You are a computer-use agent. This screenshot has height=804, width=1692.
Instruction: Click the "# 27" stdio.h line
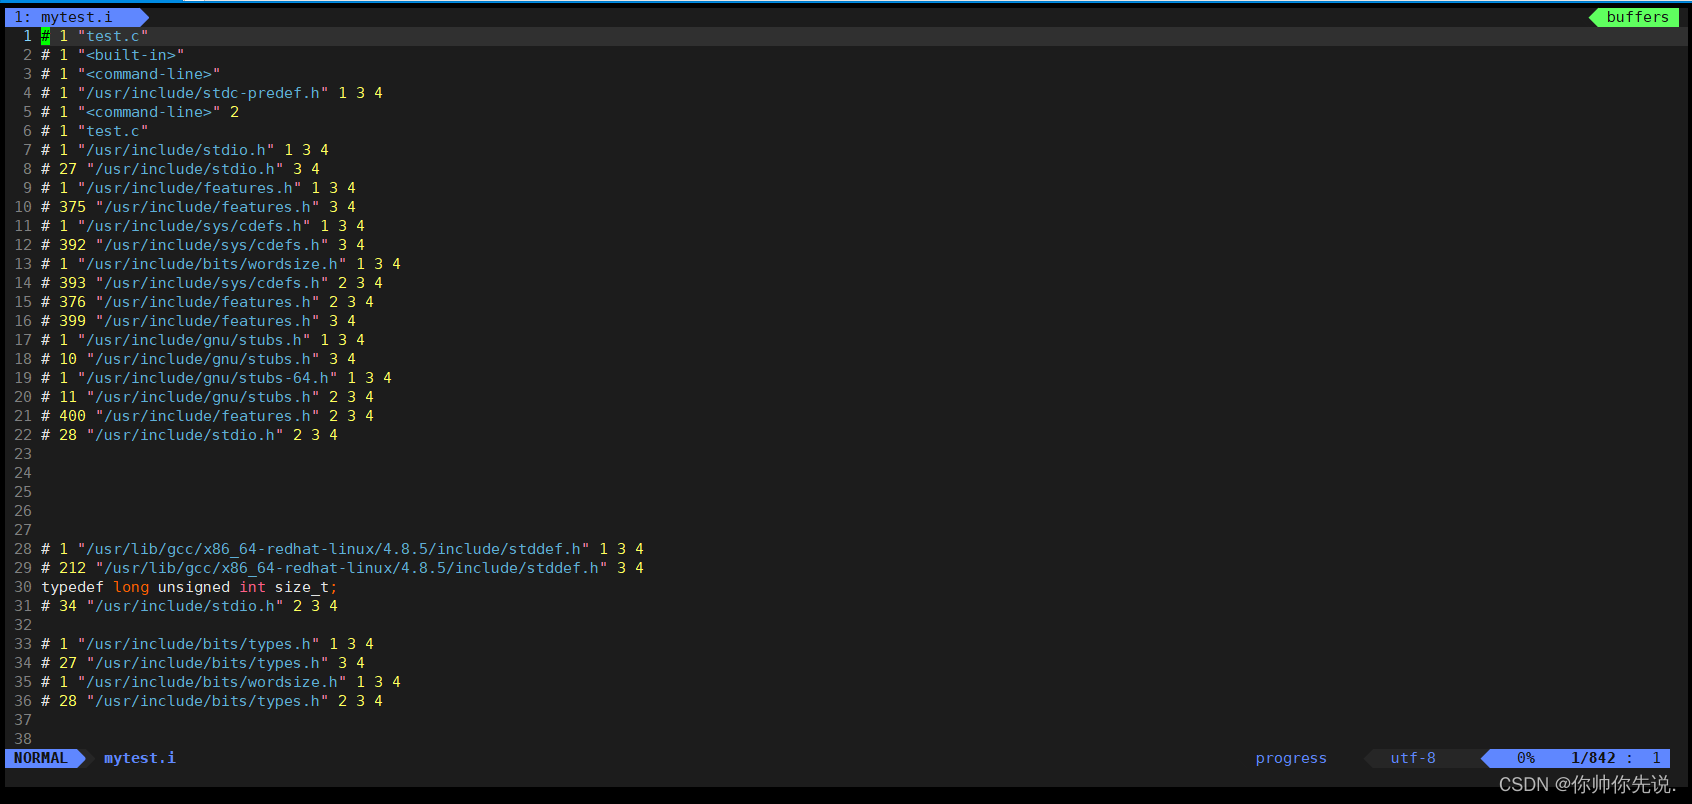181,169
